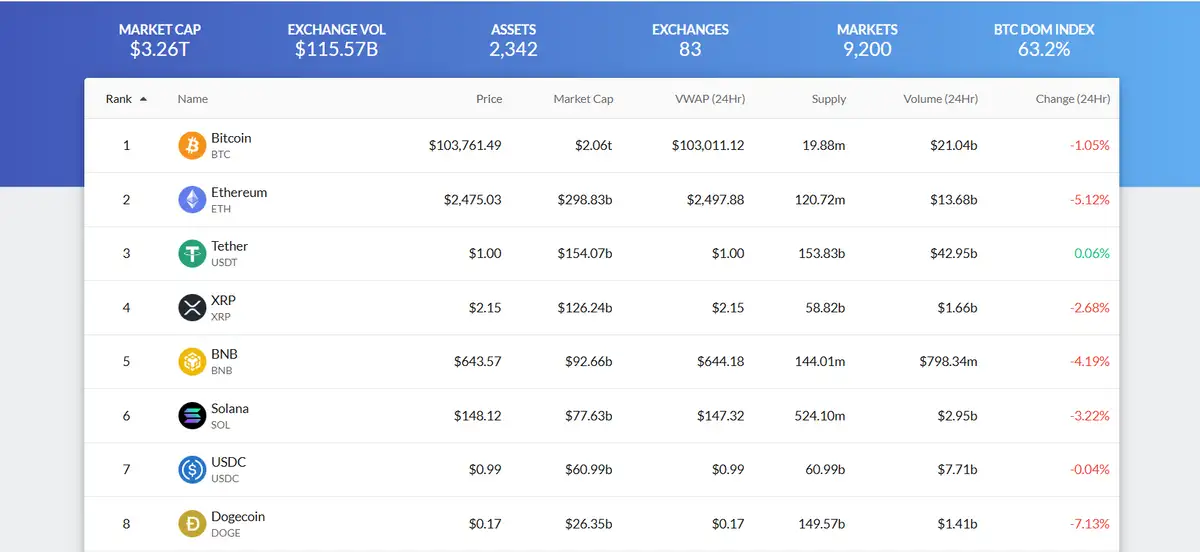The image size is (1200, 552).
Task: Click the MARKETS 9,200 stat
Action: [867, 39]
